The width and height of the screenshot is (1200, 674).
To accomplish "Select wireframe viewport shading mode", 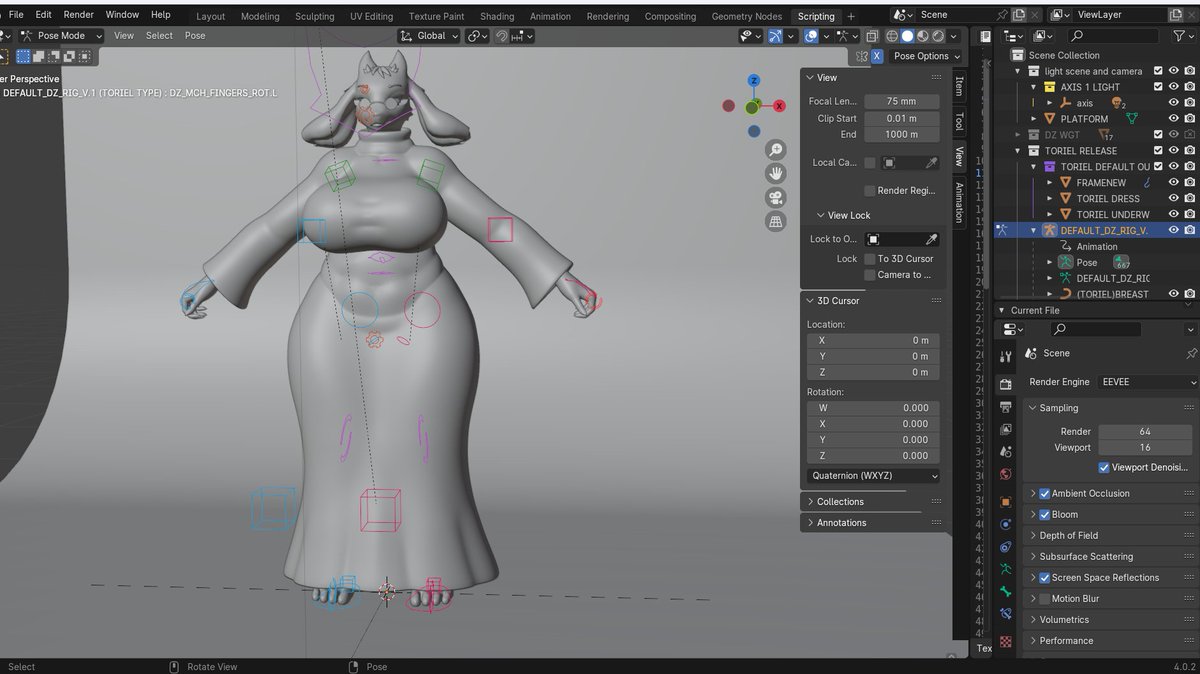I will (x=892, y=35).
